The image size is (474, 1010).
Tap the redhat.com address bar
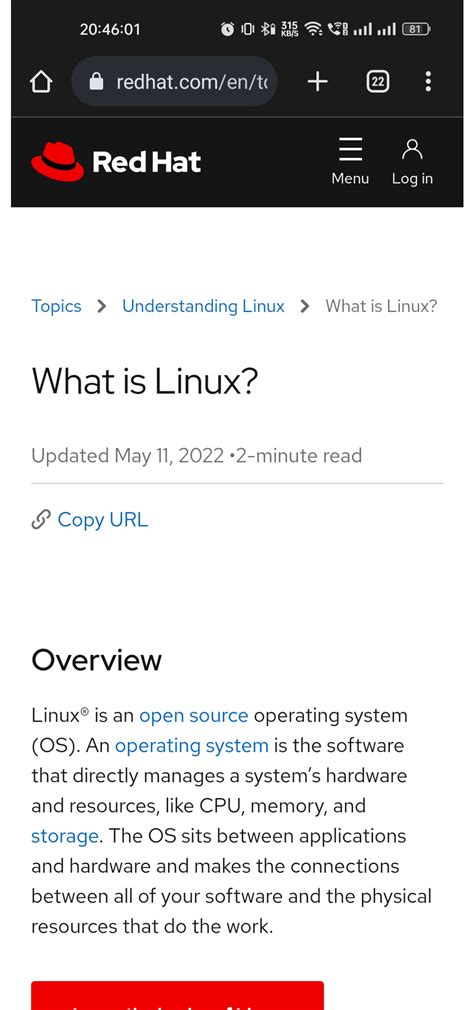[175, 82]
